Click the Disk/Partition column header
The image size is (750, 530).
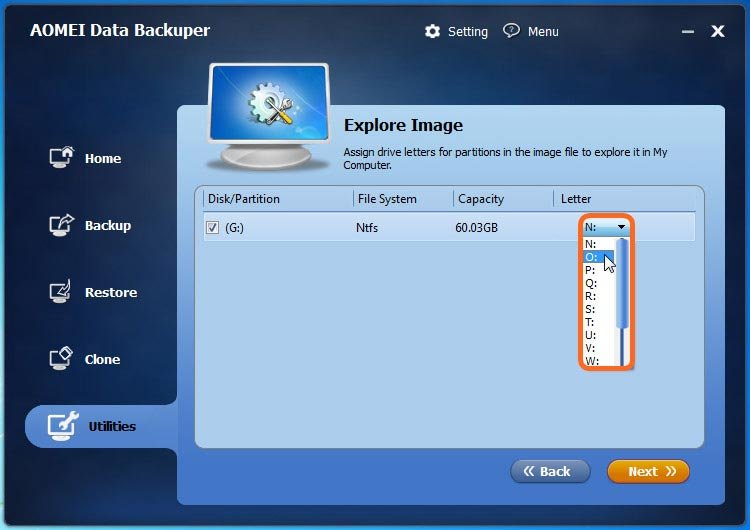pos(244,199)
